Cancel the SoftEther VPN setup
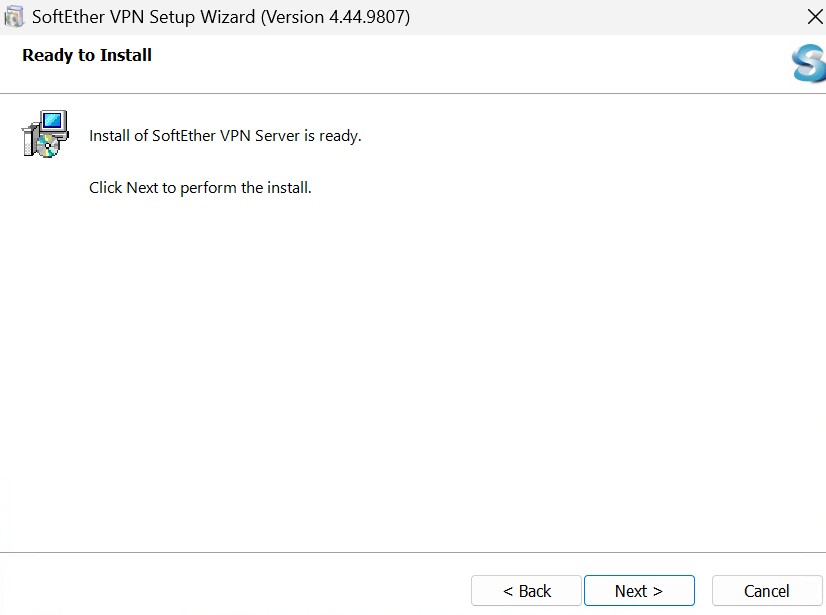Image resolution: width=826 pixels, height=615 pixels. click(766, 591)
